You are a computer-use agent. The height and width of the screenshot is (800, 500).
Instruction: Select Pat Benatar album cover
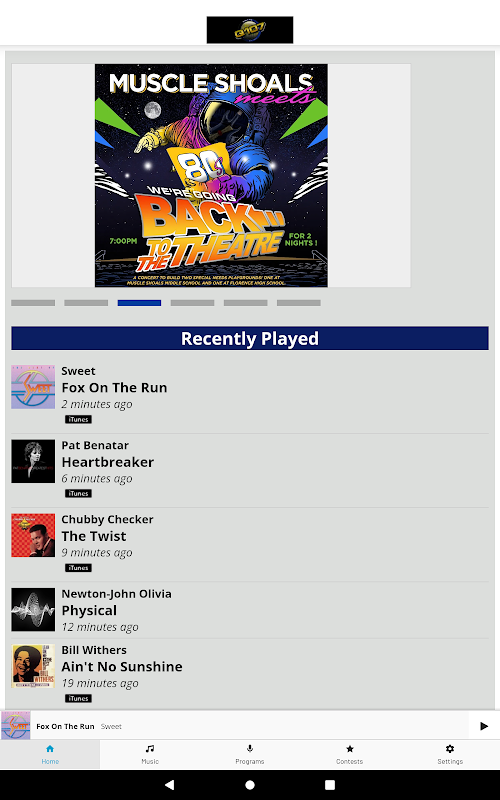[x=33, y=461]
